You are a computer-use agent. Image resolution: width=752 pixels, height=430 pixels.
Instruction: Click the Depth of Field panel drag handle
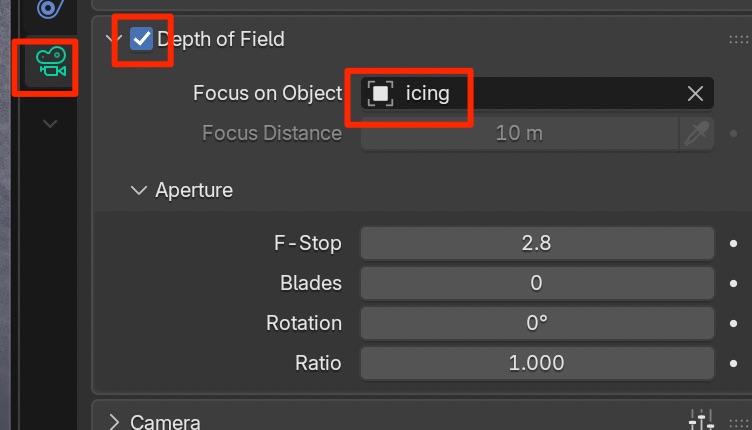pos(739,40)
